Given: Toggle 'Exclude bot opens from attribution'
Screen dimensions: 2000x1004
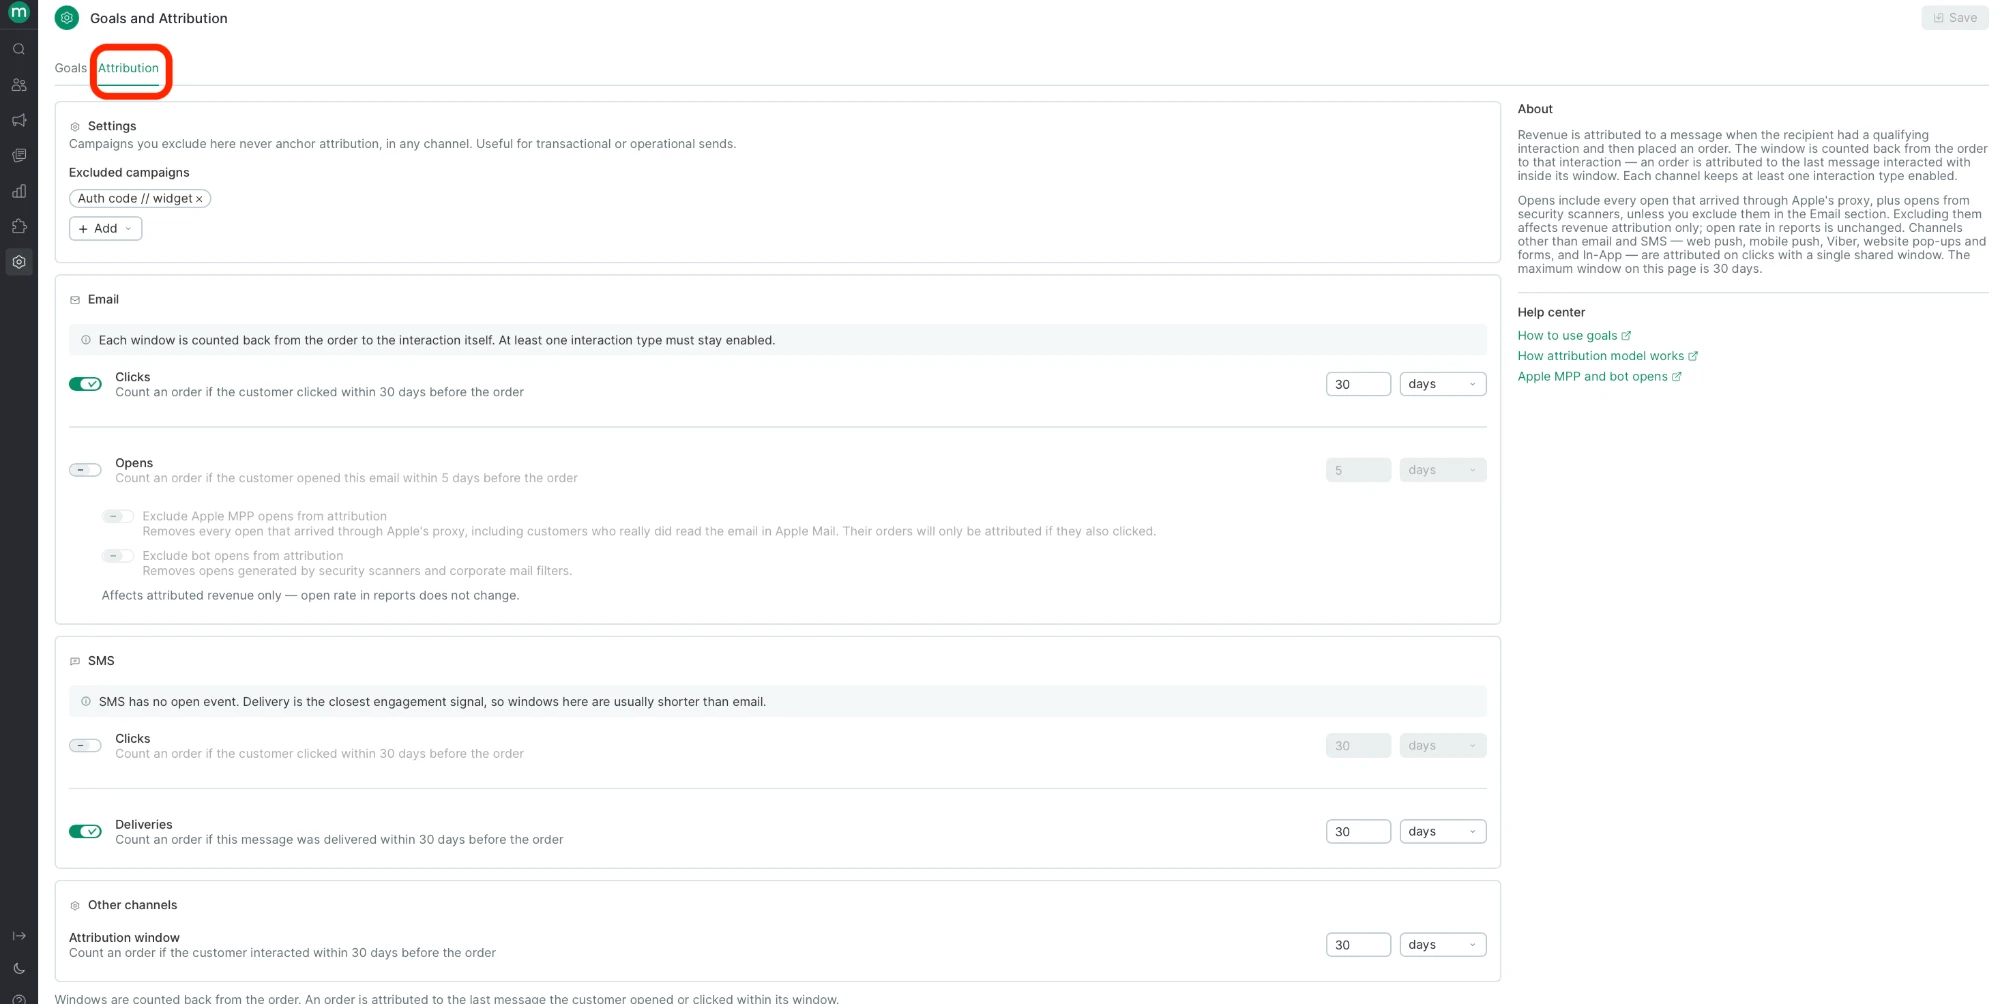Looking at the screenshot, I should point(118,556).
